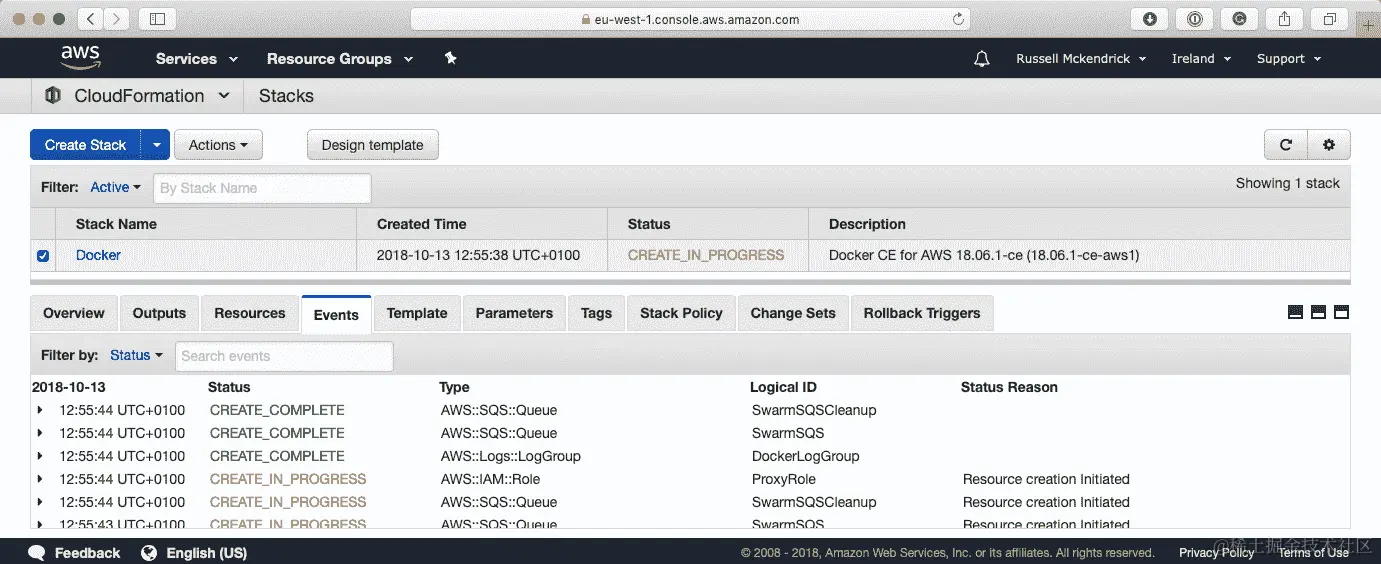Minimize the details pane layout icon
The height and width of the screenshot is (564, 1381).
point(1295,312)
